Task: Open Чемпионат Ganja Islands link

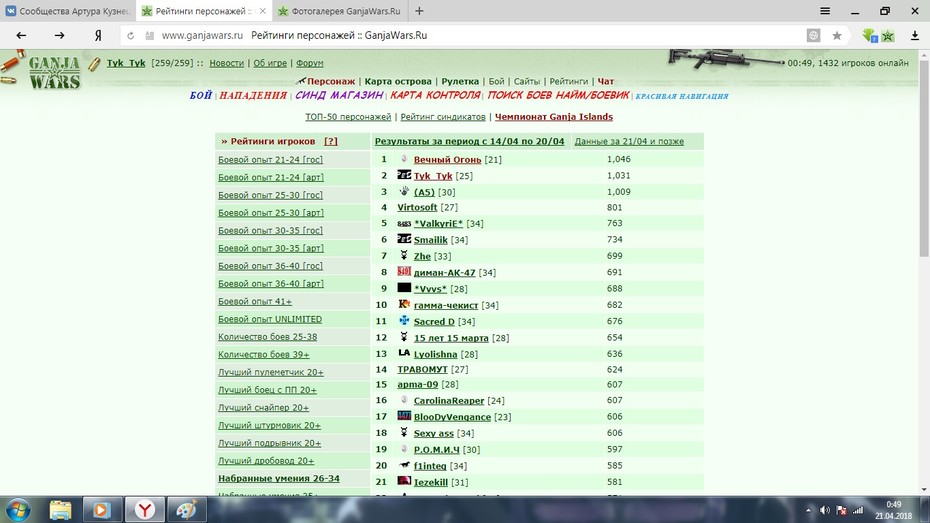Action: (x=554, y=117)
